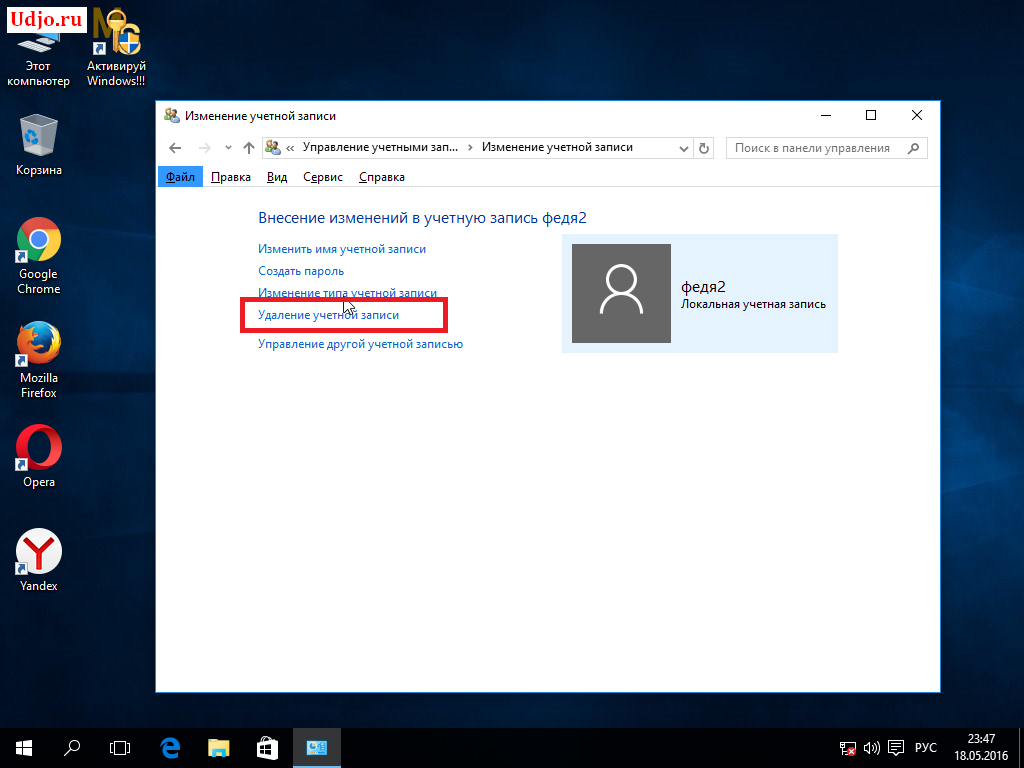Click Изменение учетной записи breadcrumb
Screen dimensions: 1024x768
tap(557, 148)
